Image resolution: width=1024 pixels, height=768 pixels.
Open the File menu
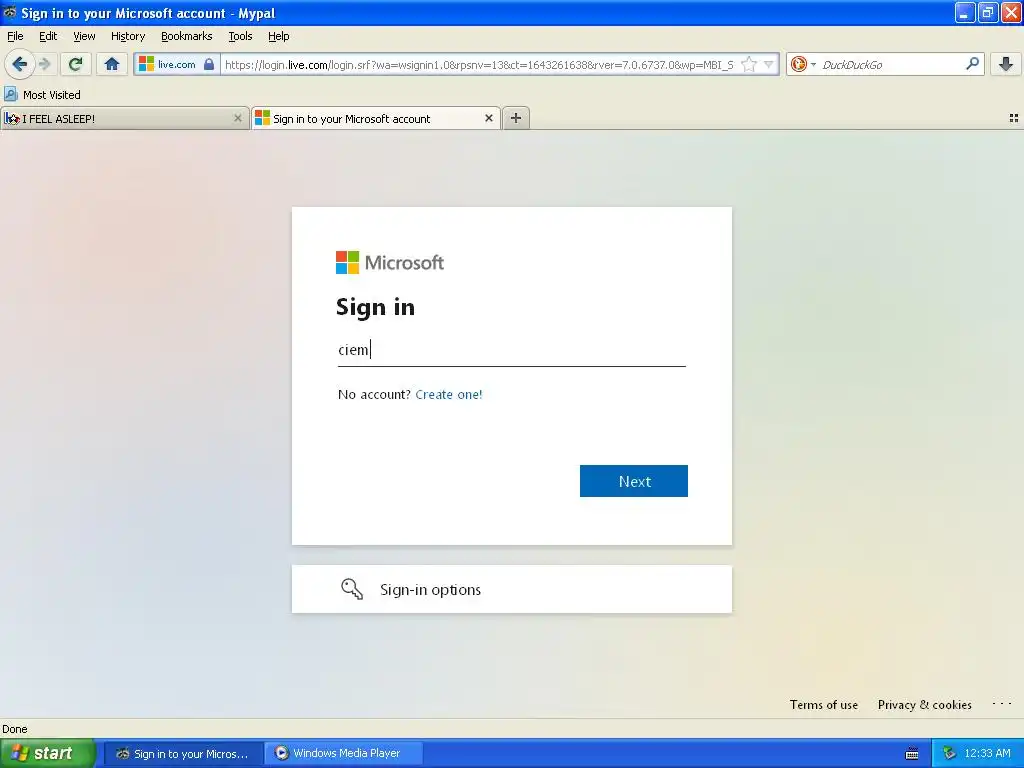pos(15,36)
